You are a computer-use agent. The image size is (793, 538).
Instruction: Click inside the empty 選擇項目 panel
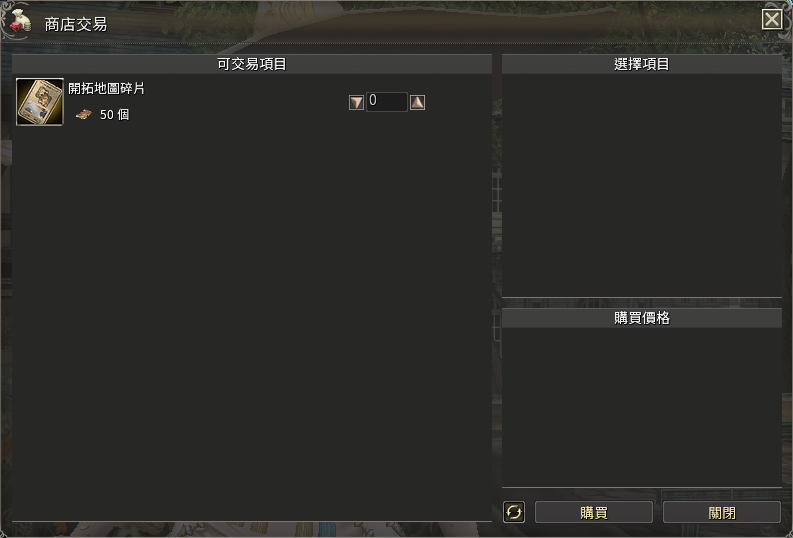coord(642,186)
